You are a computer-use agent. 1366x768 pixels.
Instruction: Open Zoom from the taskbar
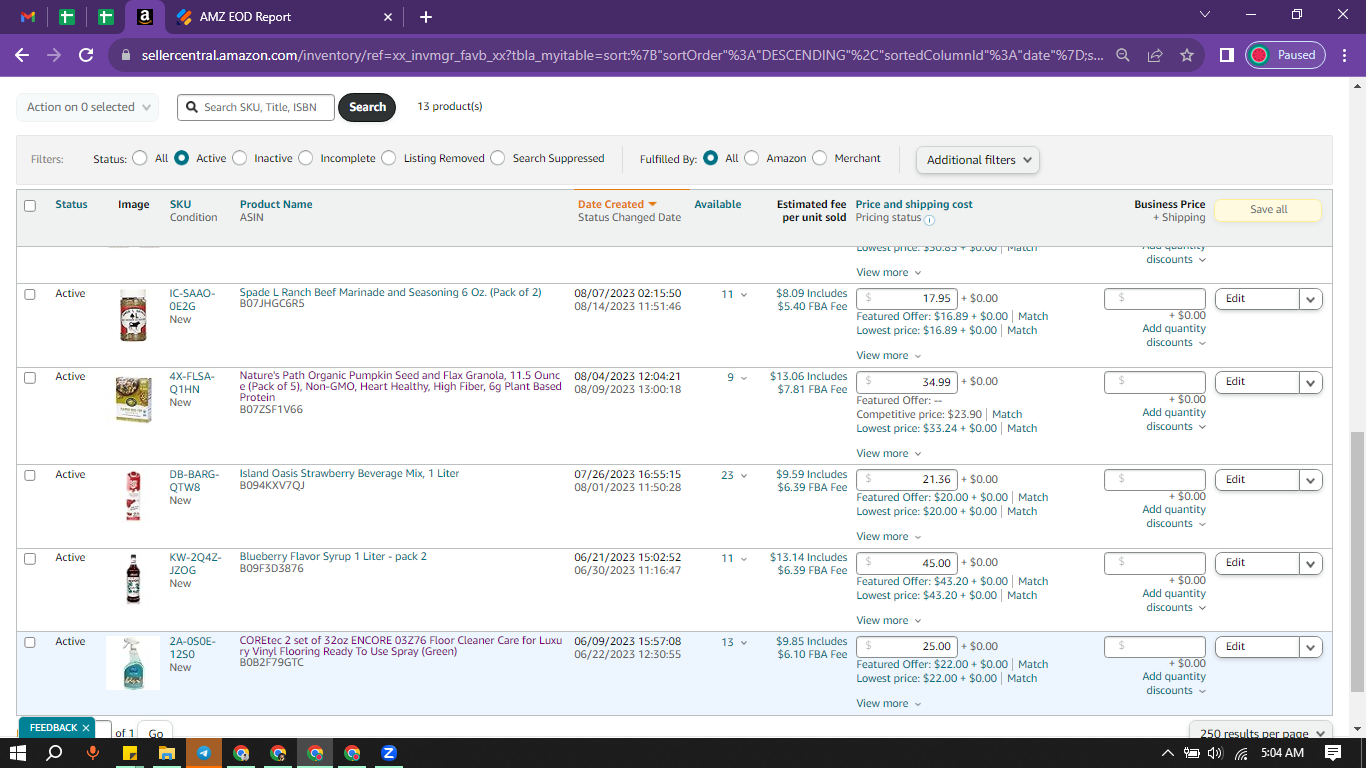pos(389,753)
